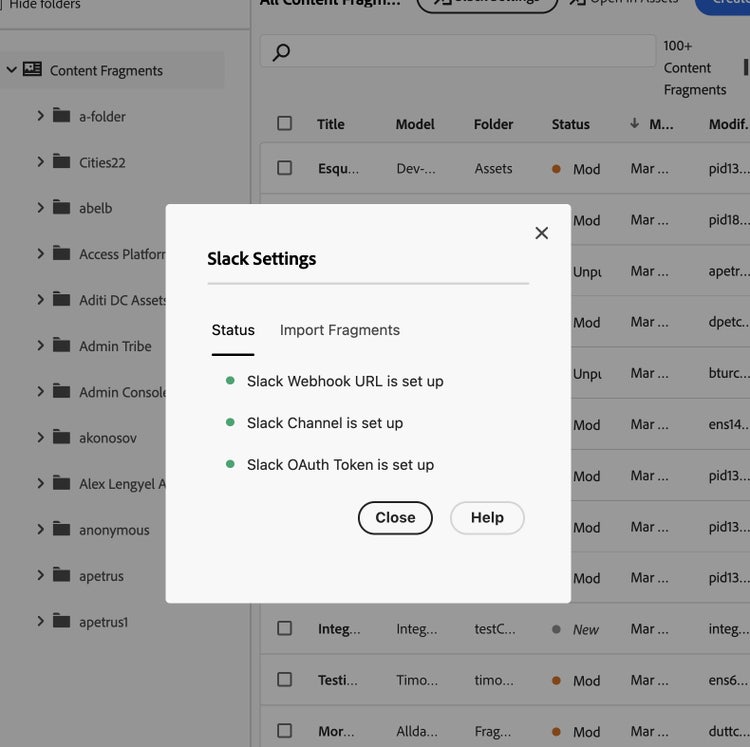Close the Slack Settings dialog with X
This screenshot has width=750, height=747.
pos(541,233)
